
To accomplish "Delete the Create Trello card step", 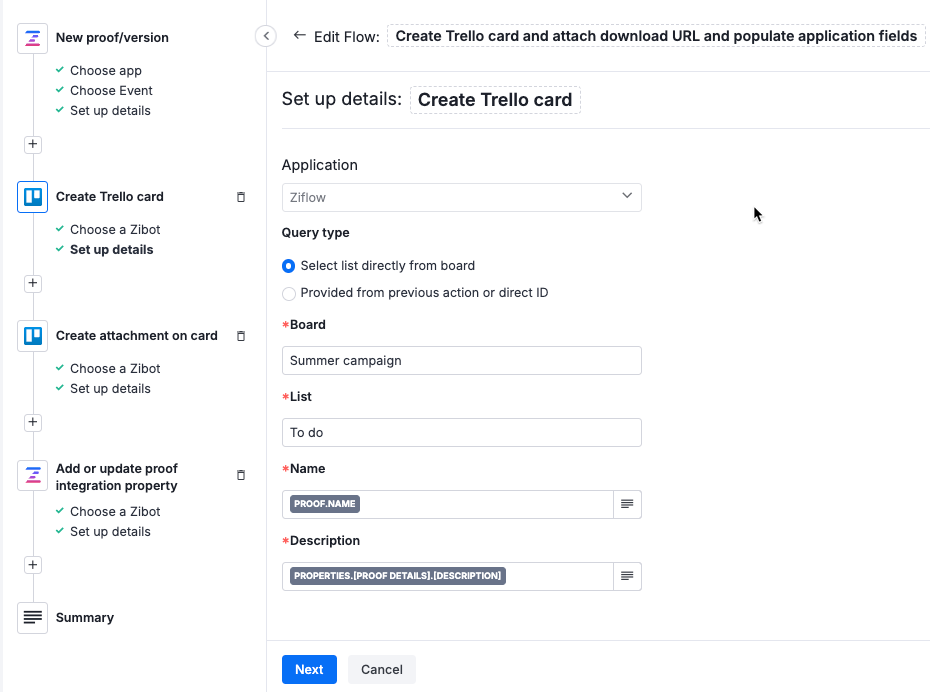I will (241, 197).
